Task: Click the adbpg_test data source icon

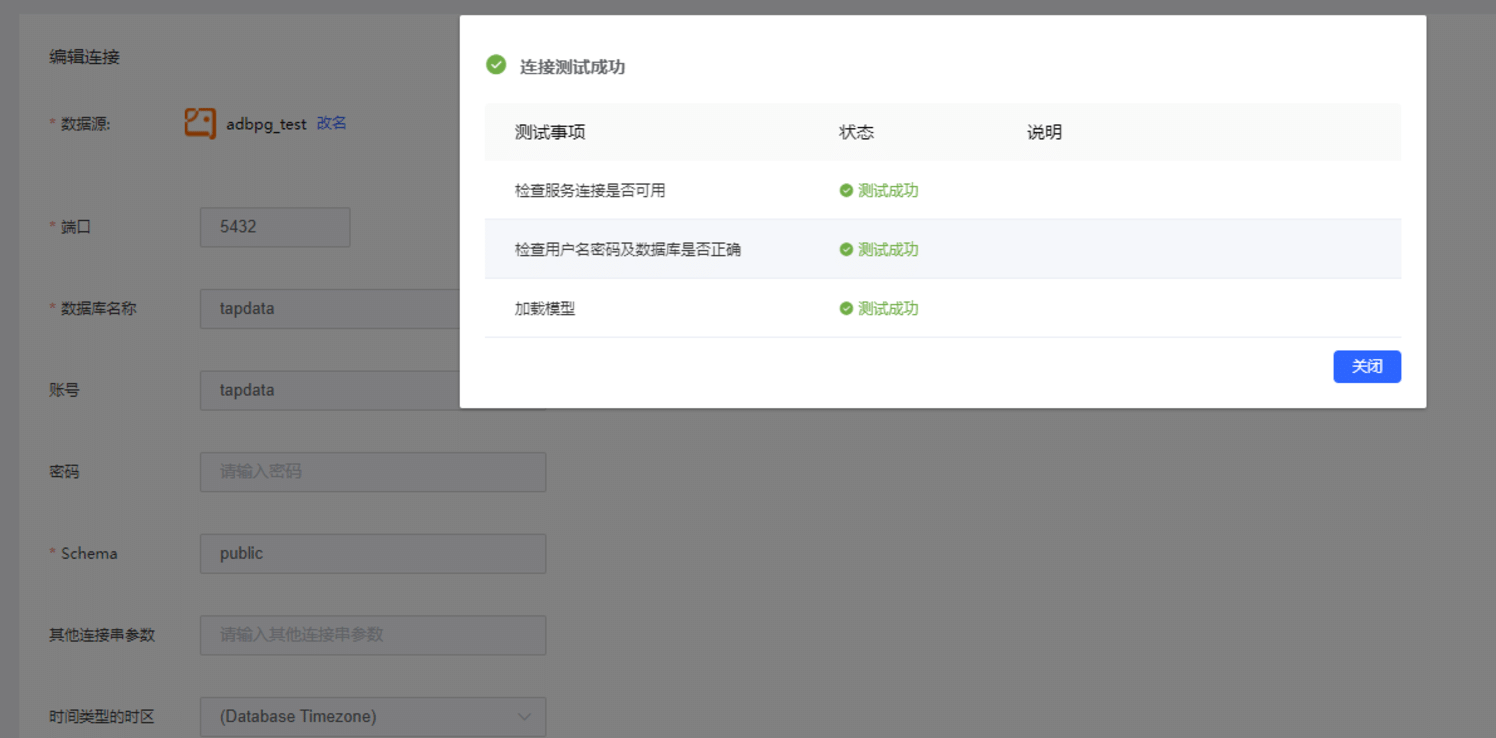Action: tap(200, 123)
